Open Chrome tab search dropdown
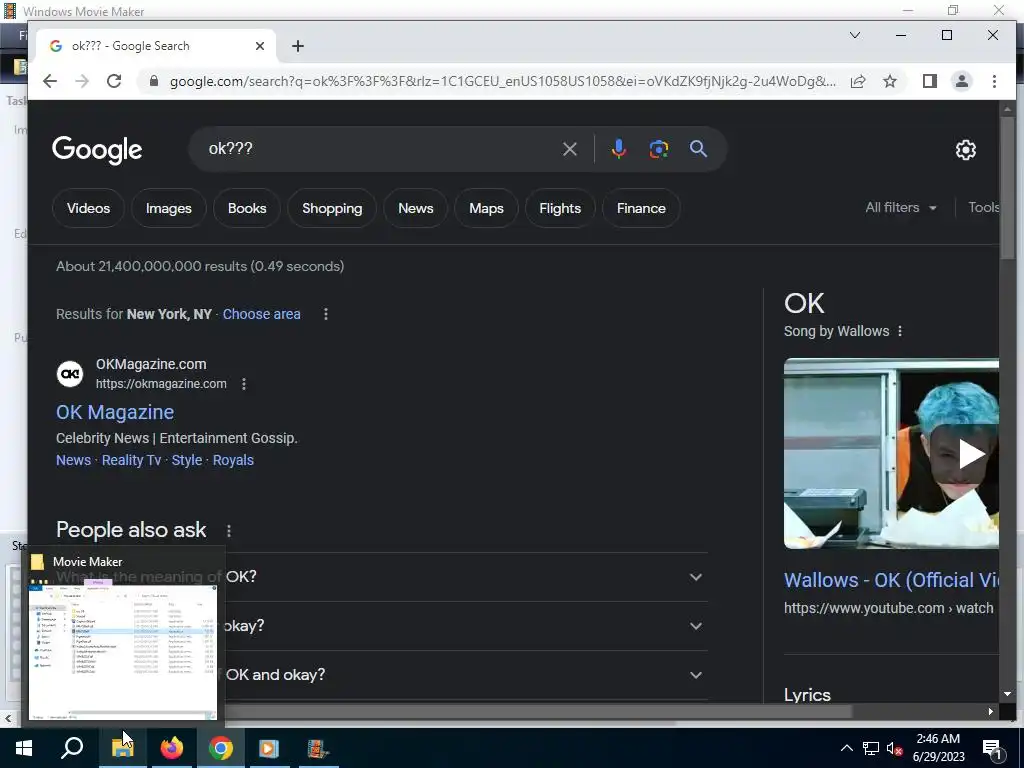Screen dimensions: 1024x768 [854, 35]
